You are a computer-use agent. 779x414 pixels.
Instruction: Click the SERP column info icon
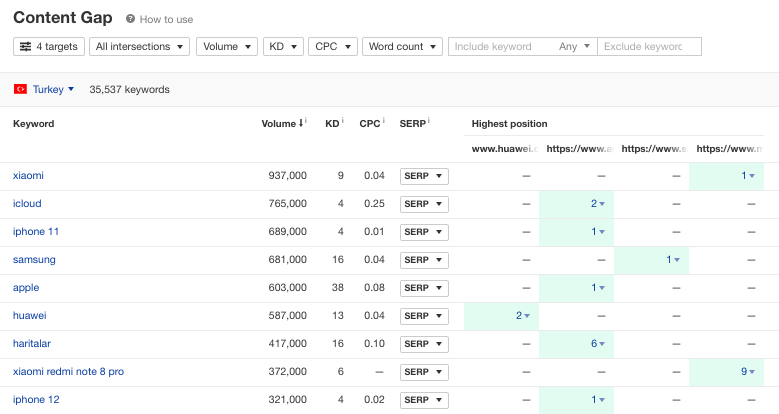click(429, 120)
